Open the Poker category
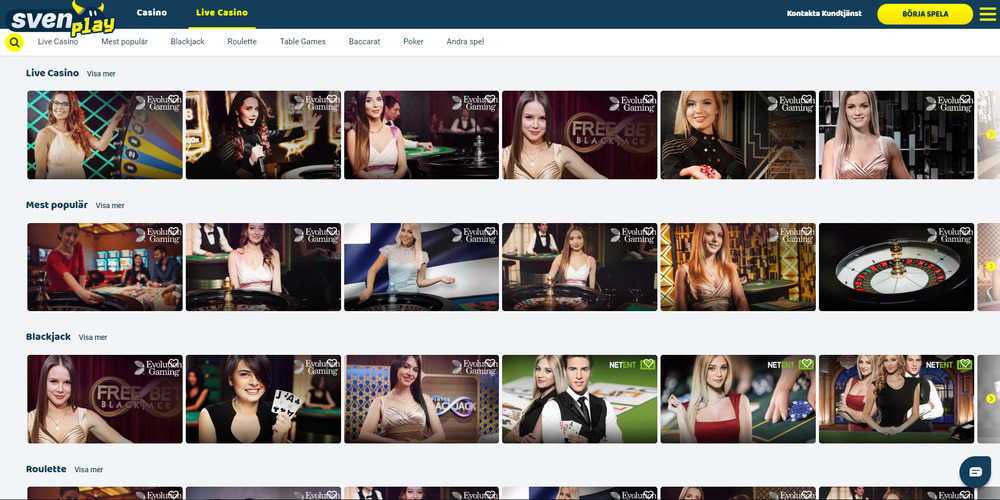 [x=413, y=41]
